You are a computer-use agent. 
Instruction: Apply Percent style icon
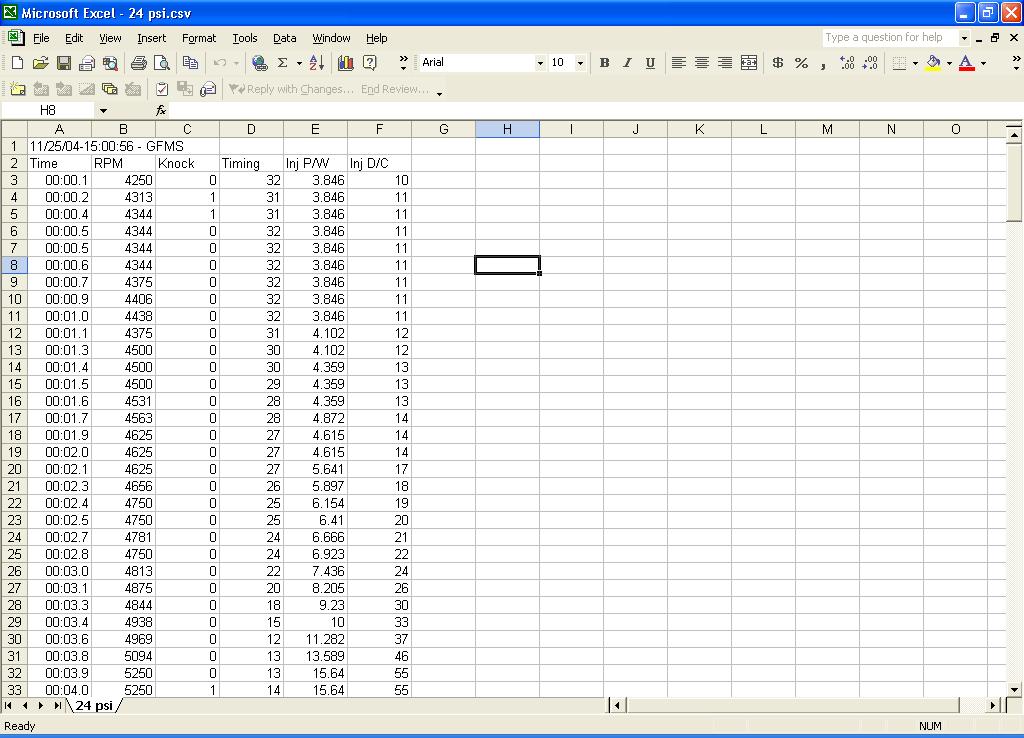point(801,63)
